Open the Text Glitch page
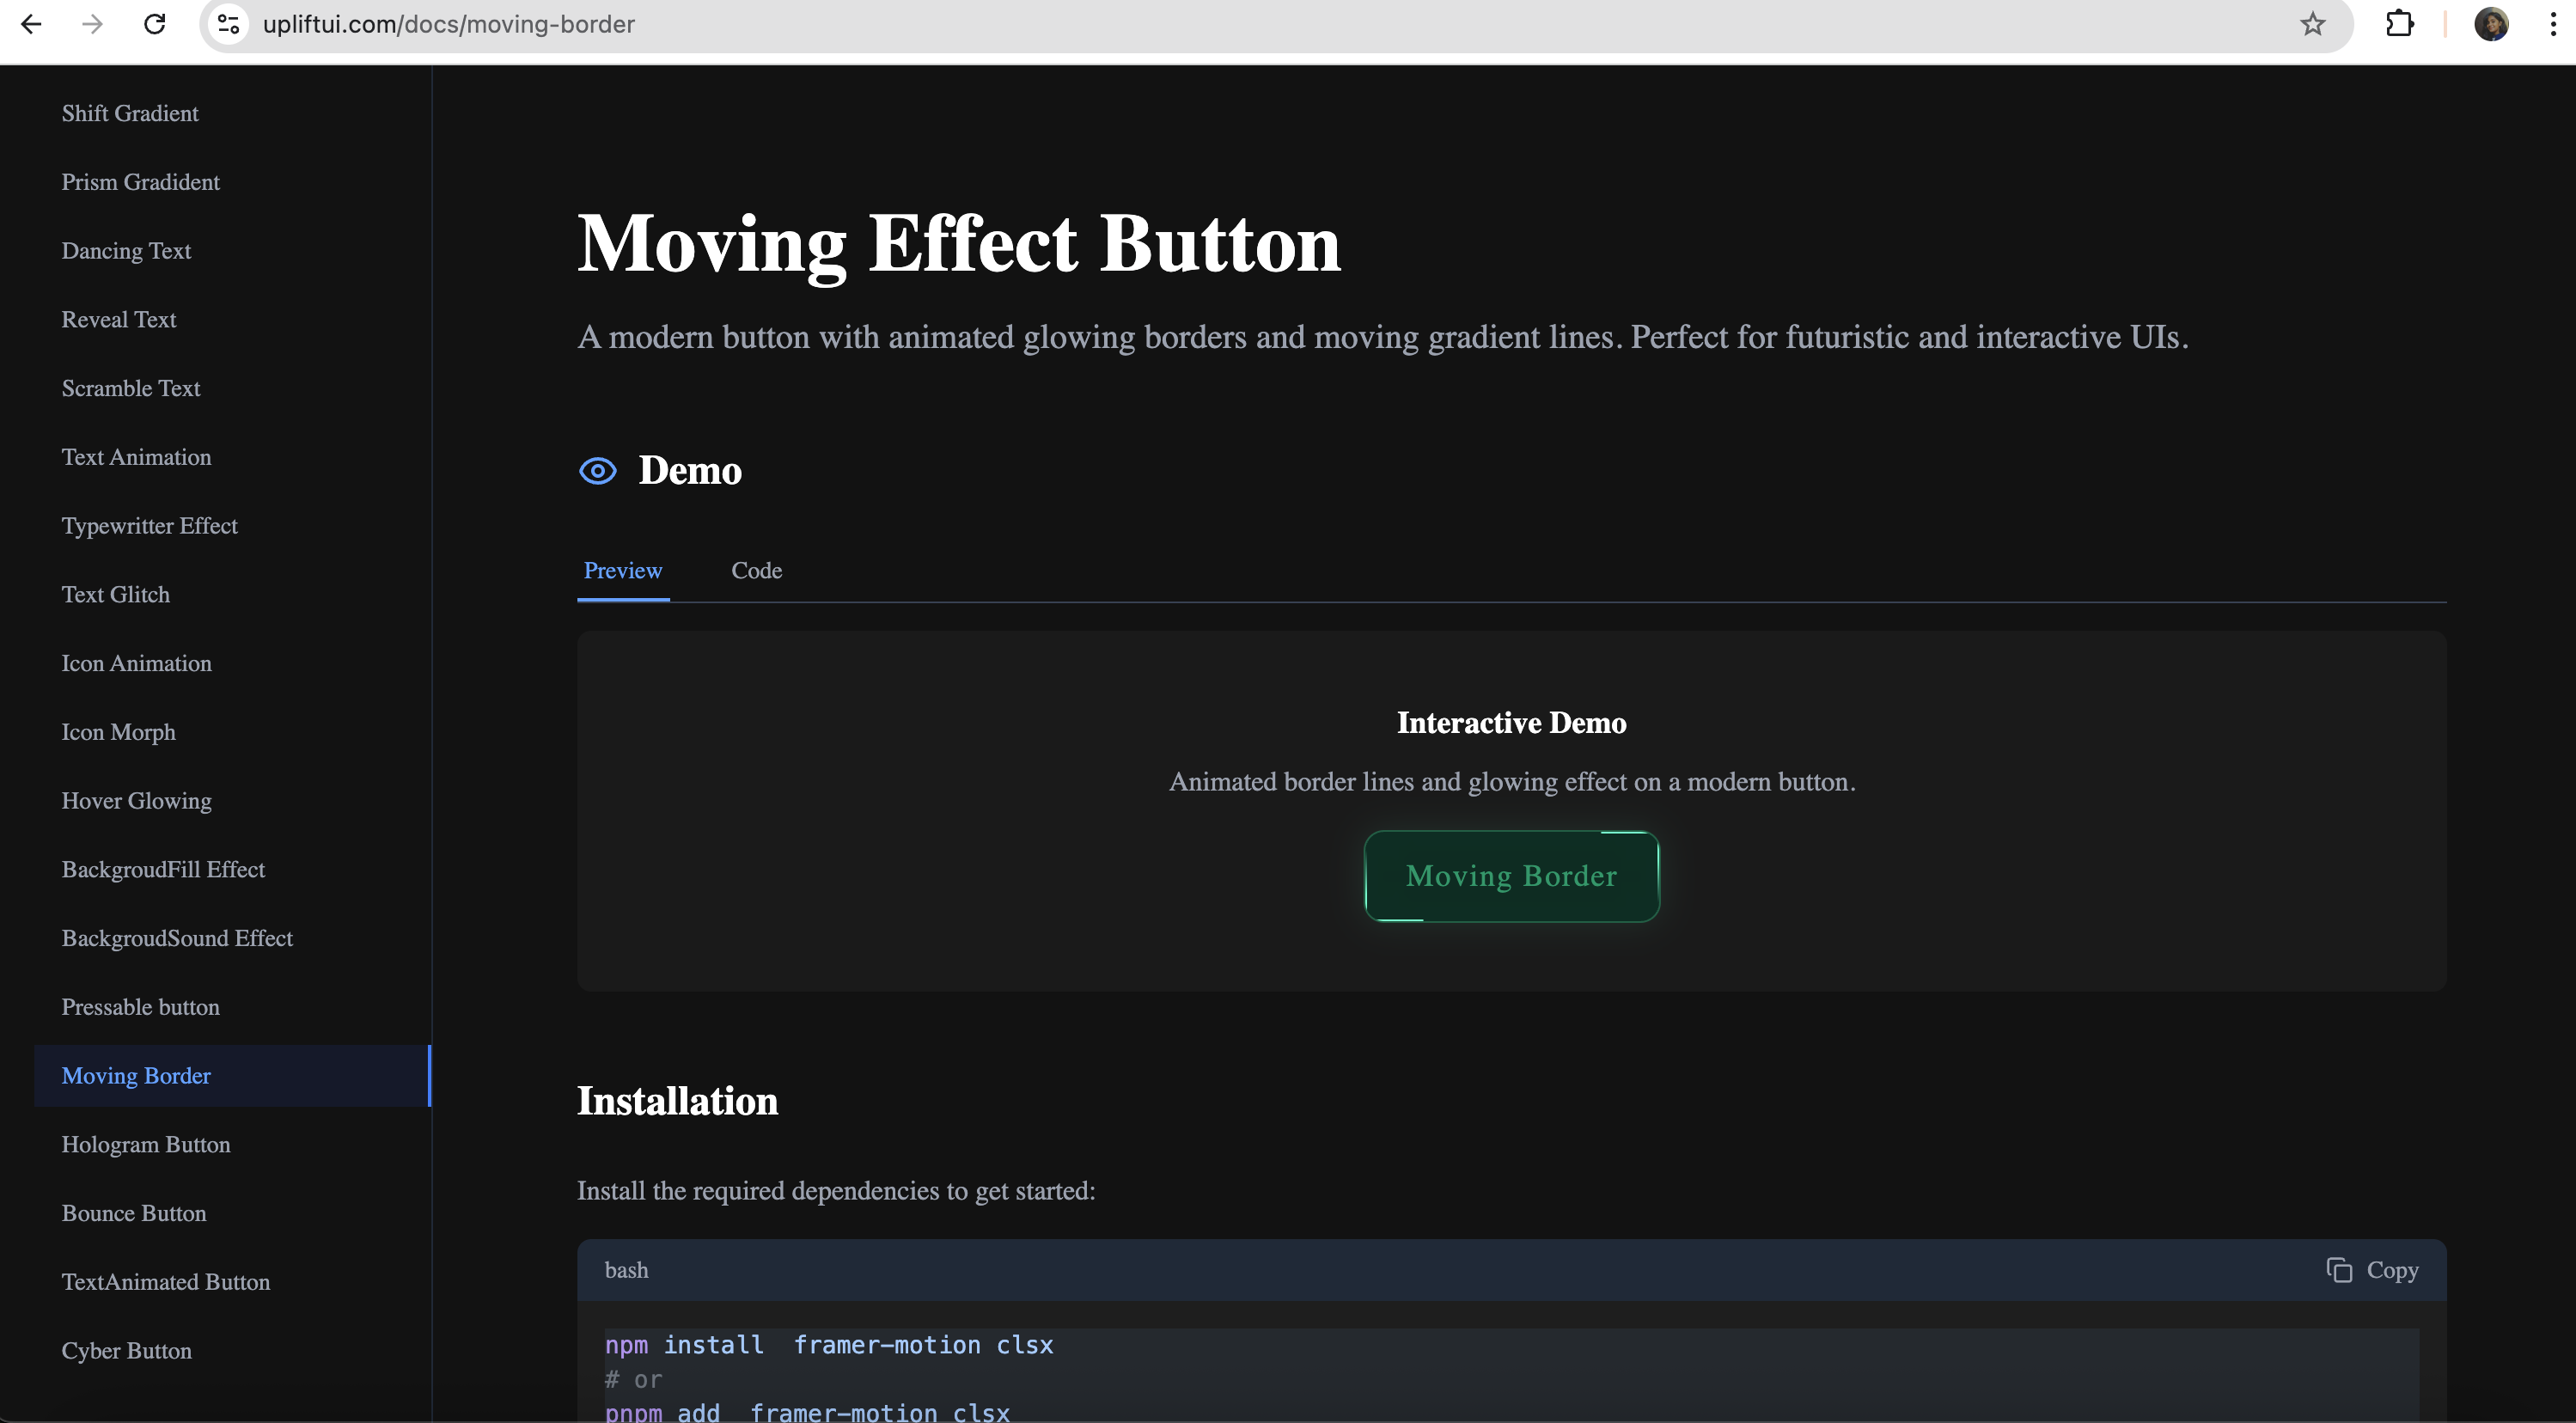2576x1423 pixels. click(x=116, y=594)
